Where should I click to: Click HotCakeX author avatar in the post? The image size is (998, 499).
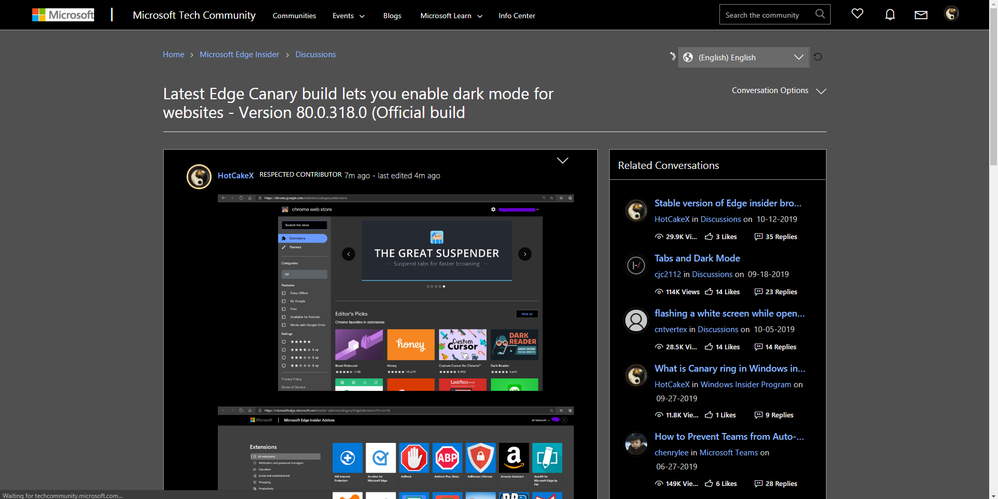(199, 177)
